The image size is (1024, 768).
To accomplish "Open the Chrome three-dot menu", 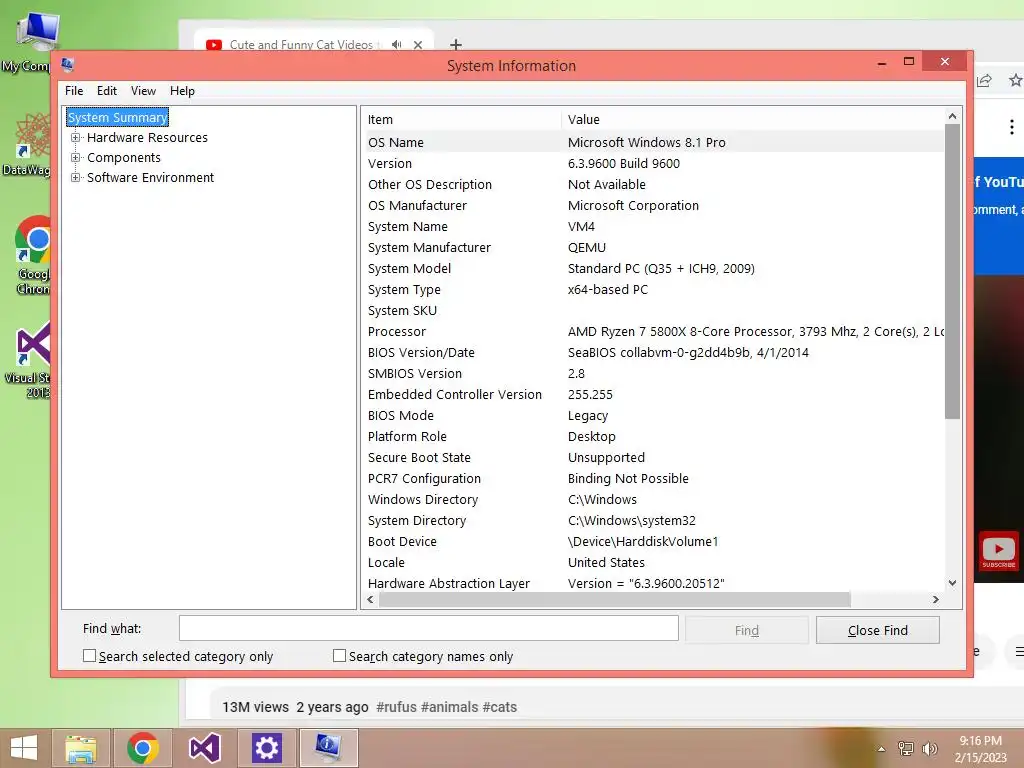I will click(1012, 127).
